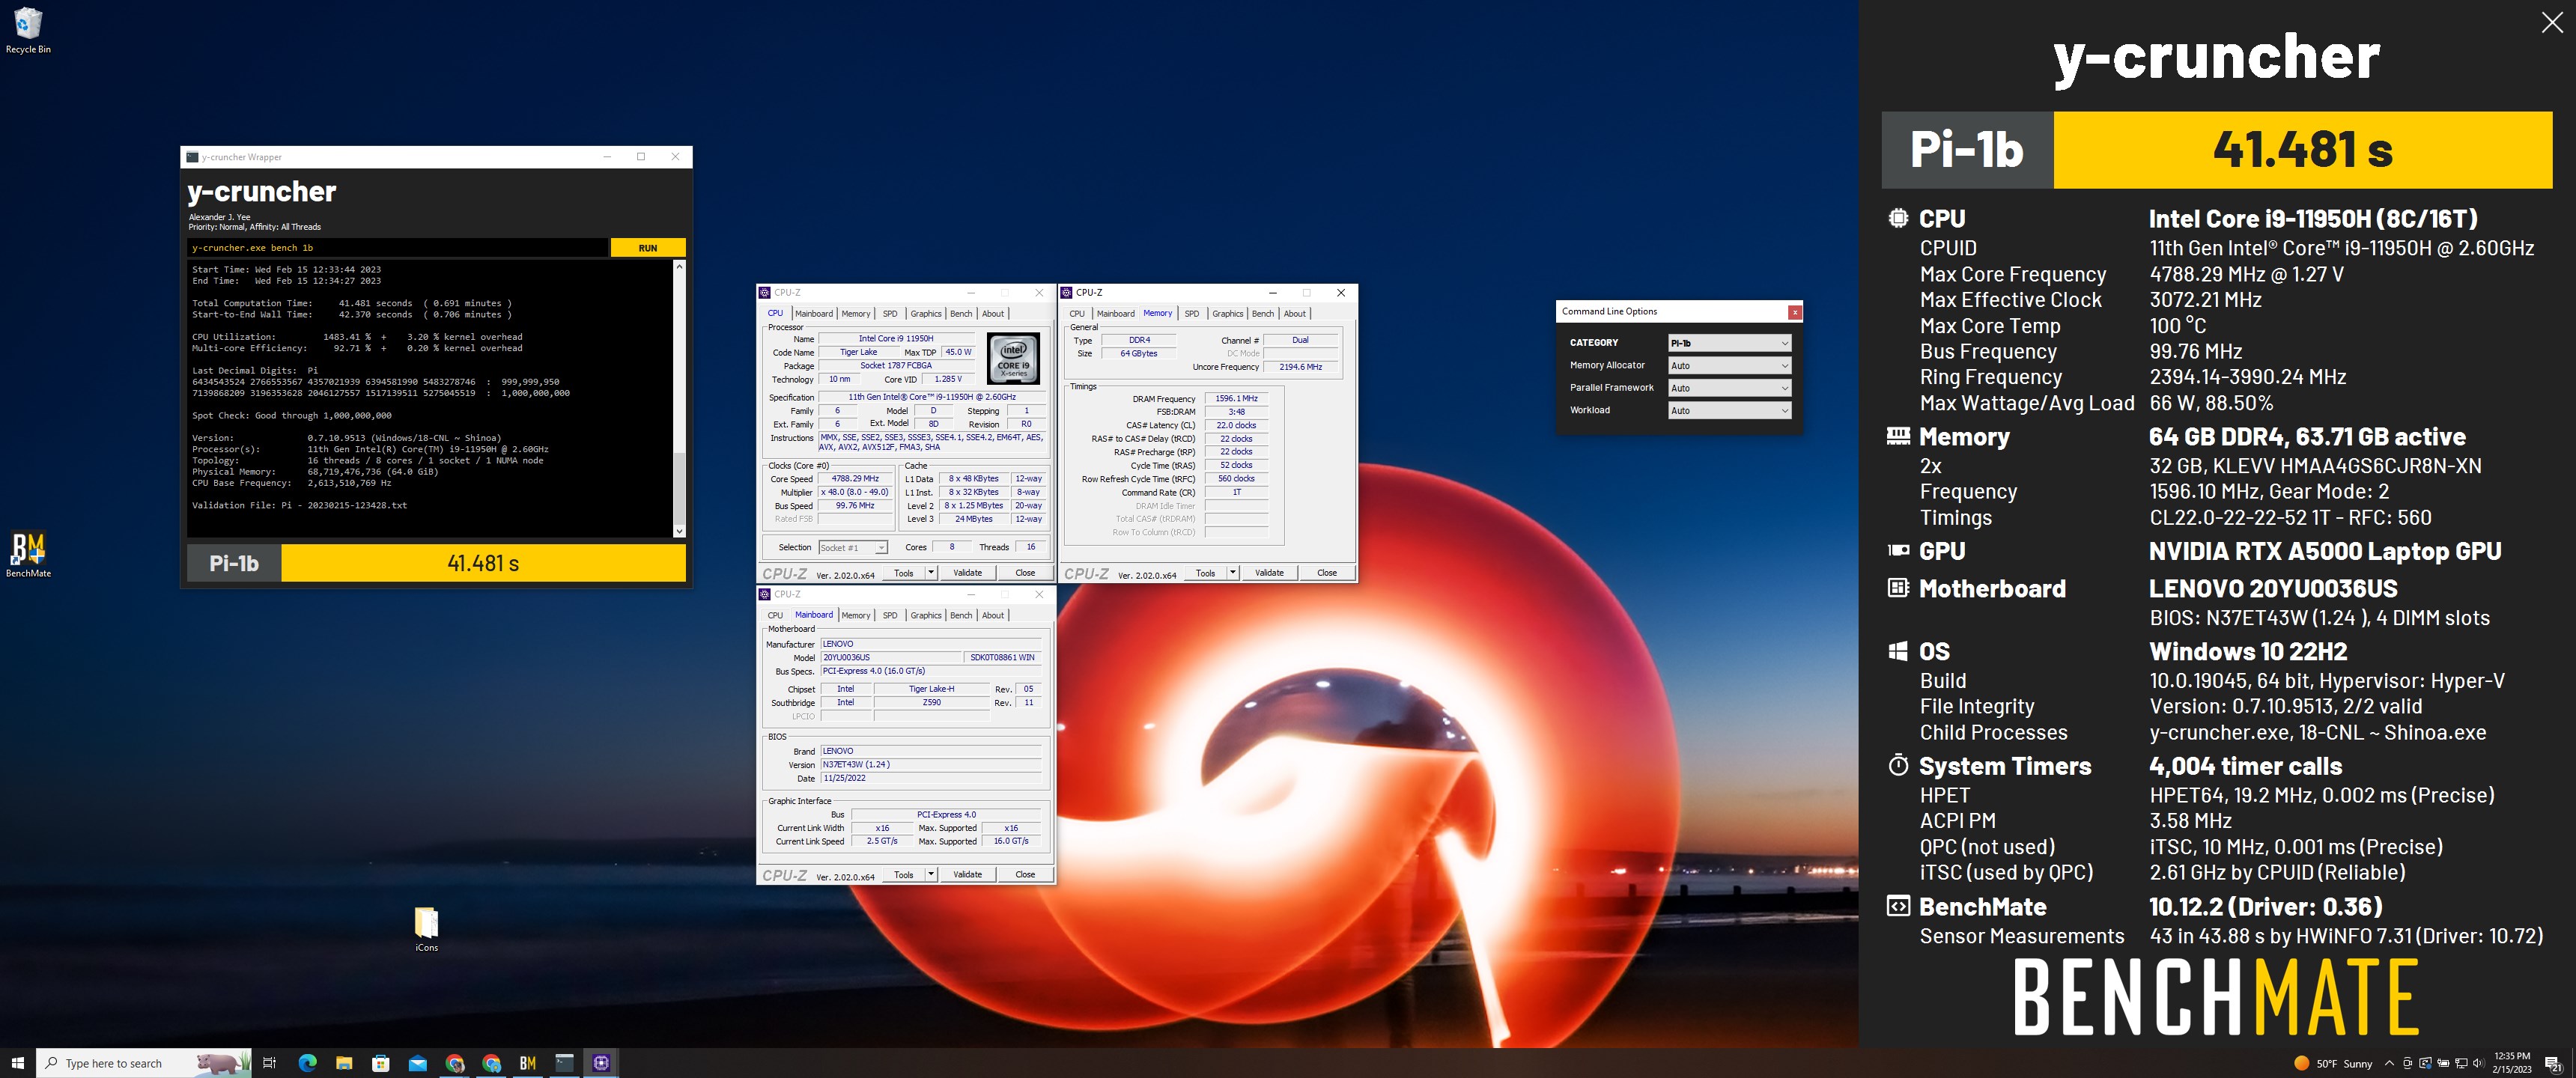The height and width of the screenshot is (1078, 2576).
Task: Switch to BenchMate in the taskbar
Action: tap(528, 1063)
